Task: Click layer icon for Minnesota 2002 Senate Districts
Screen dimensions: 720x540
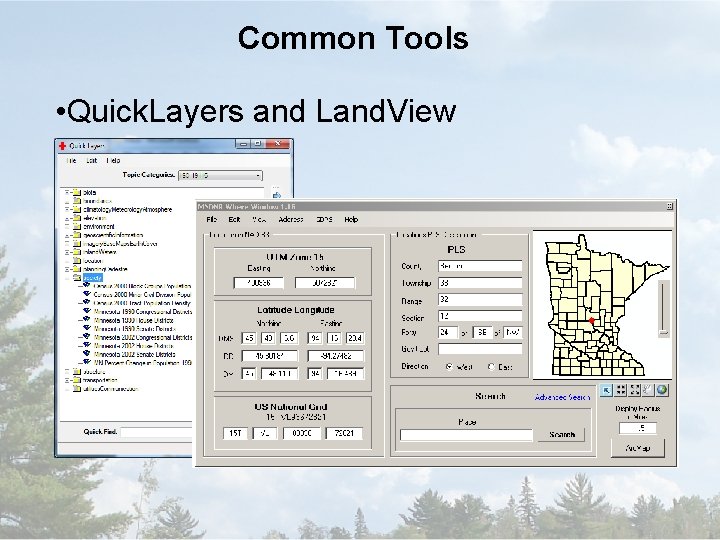Action: click(x=86, y=354)
